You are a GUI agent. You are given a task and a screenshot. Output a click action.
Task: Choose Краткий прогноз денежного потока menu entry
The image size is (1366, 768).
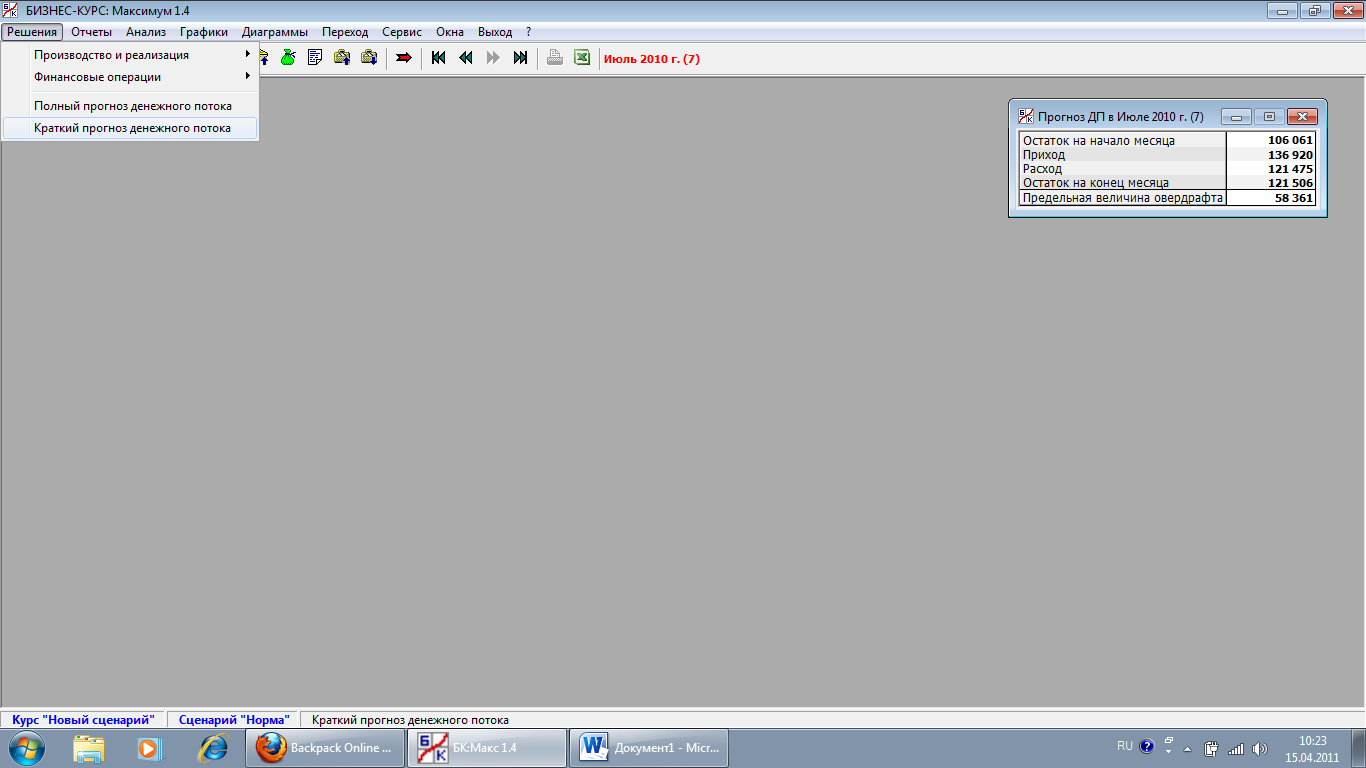click(130, 128)
